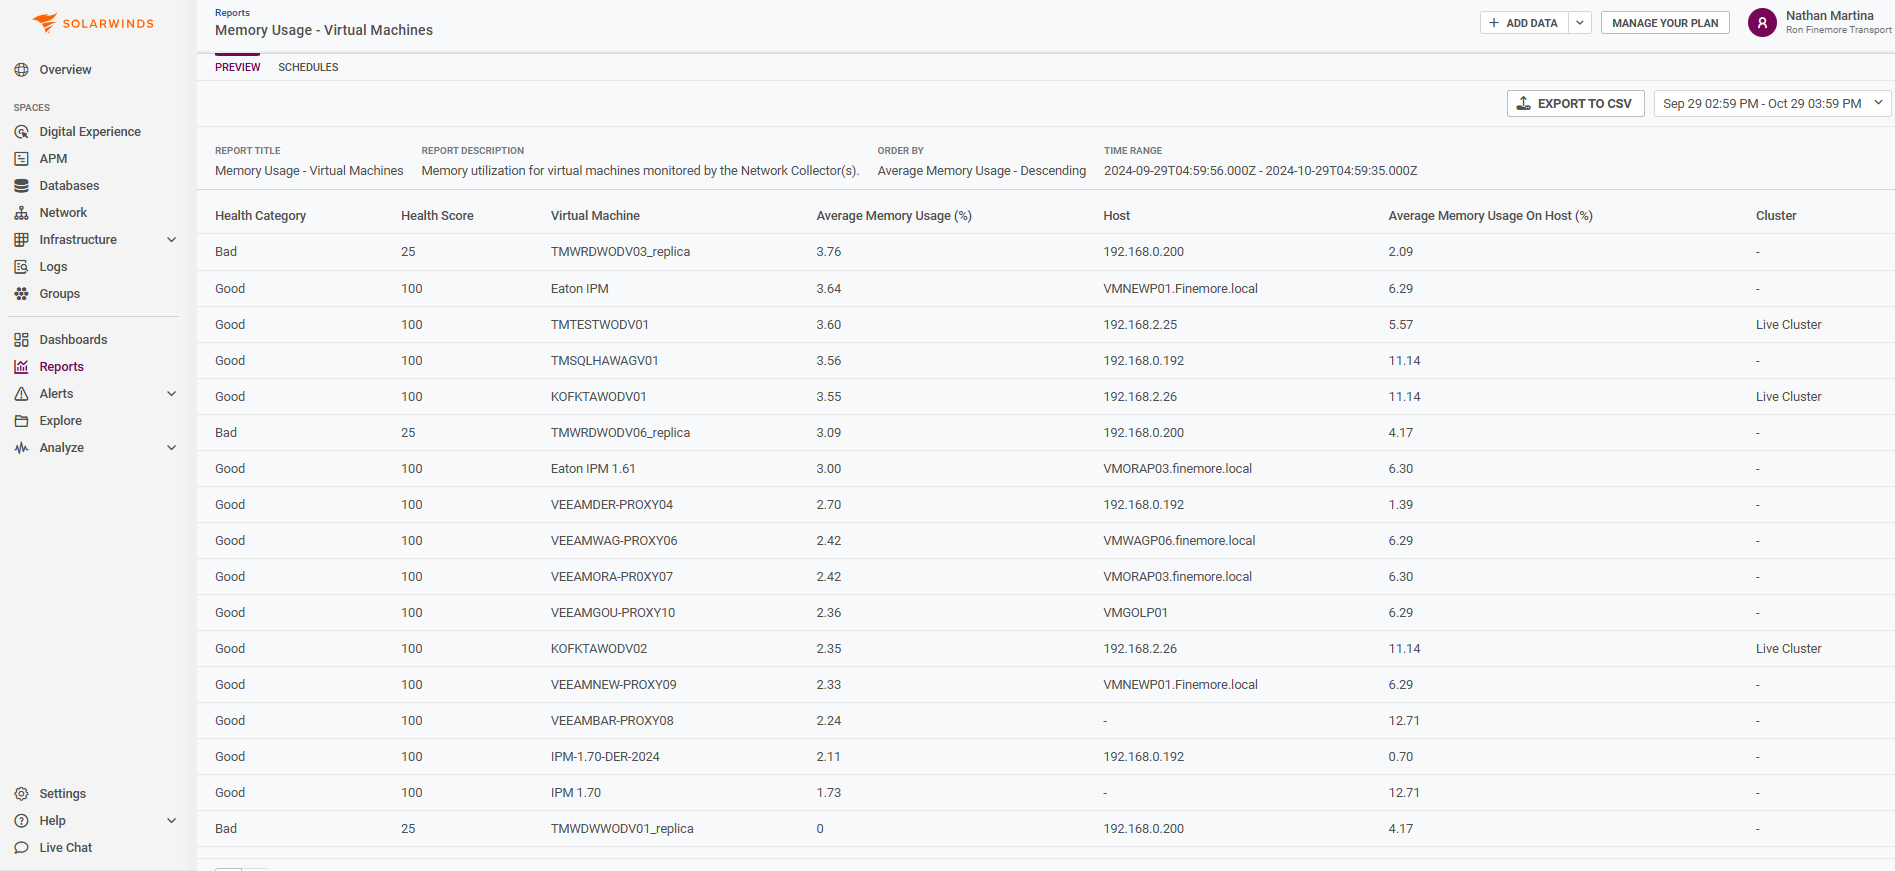Screen dimensions: 1895x871
Task: Click the Infrastructure grid icon
Action: [x=21, y=240]
